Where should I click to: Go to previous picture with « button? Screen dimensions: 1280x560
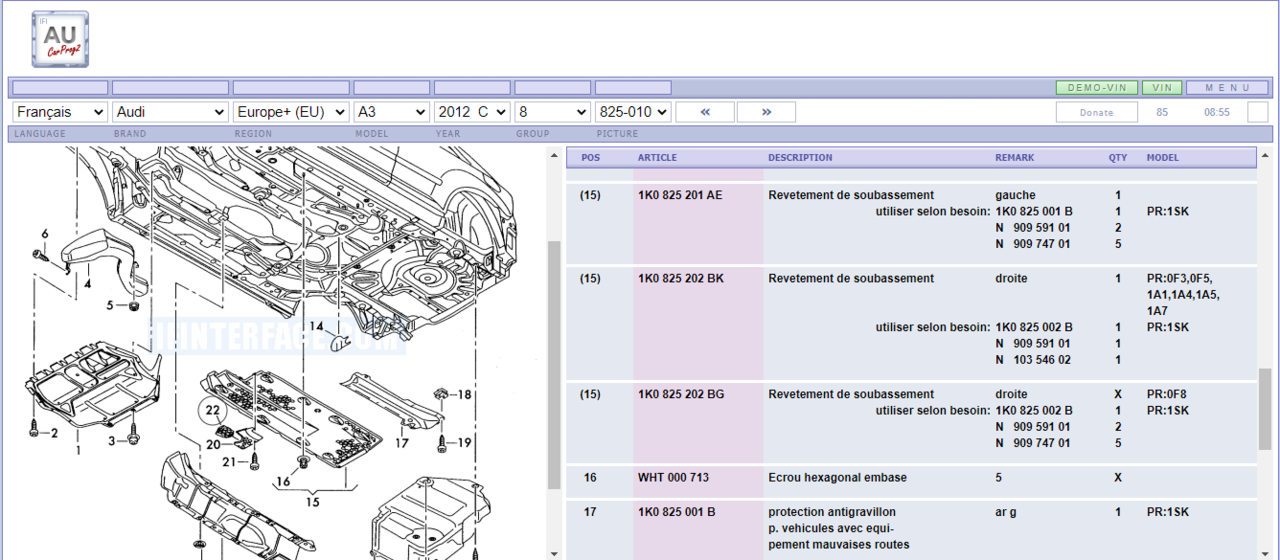click(704, 112)
